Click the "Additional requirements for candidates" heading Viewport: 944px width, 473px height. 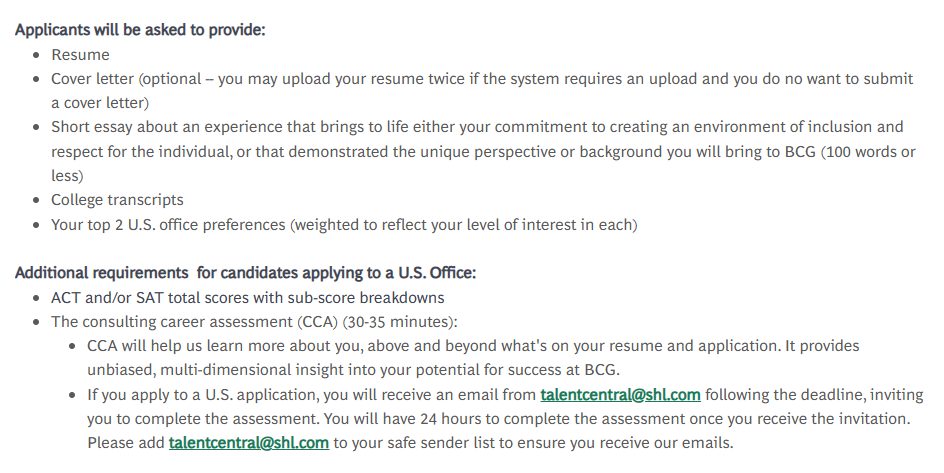click(245, 273)
